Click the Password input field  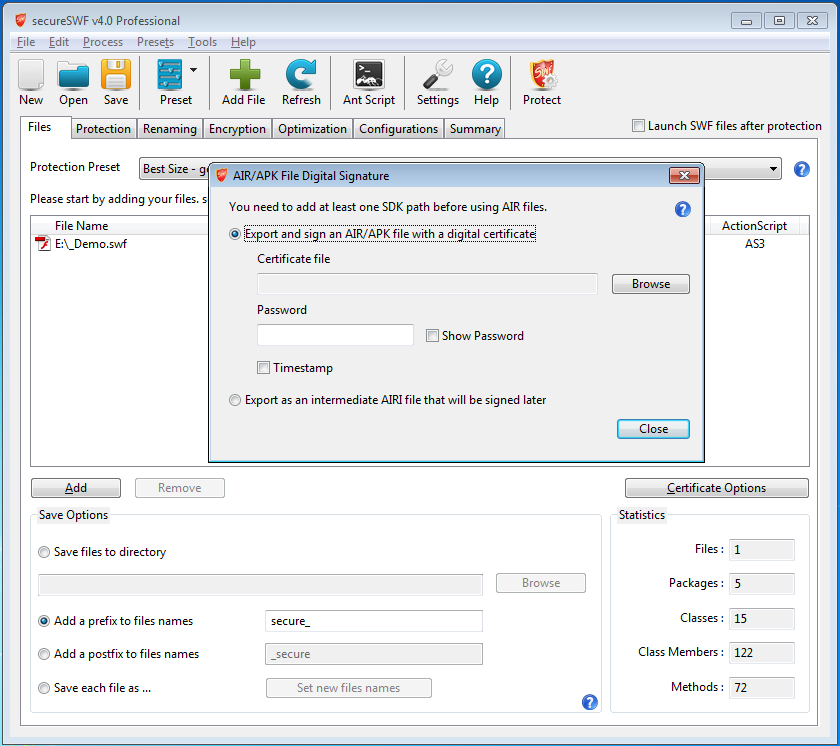point(335,335)
